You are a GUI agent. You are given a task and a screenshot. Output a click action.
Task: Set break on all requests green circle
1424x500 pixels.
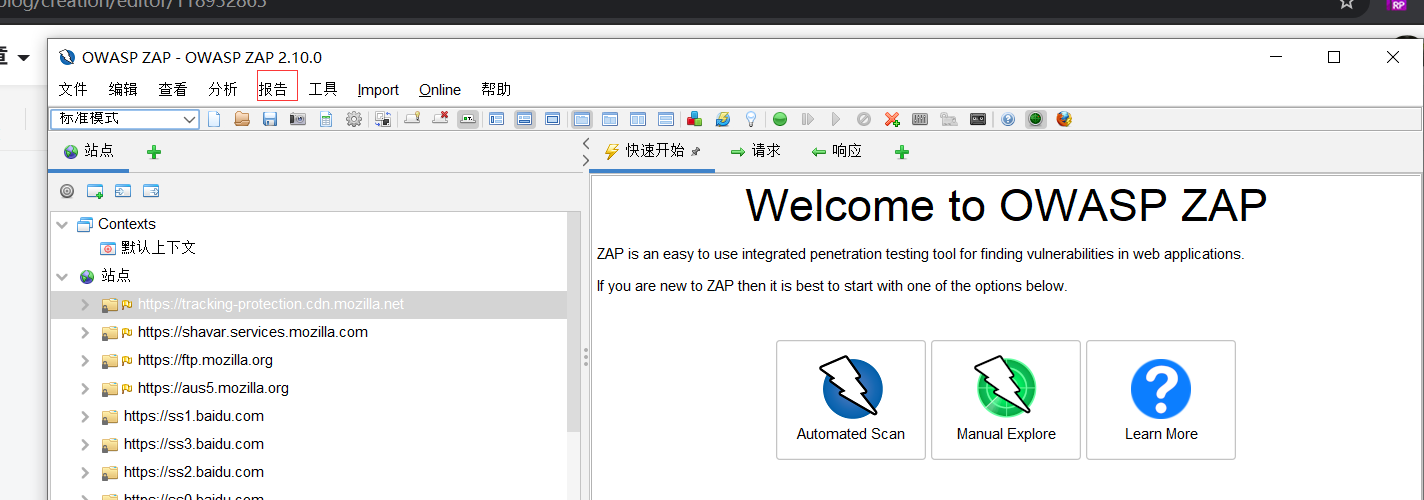780,119
